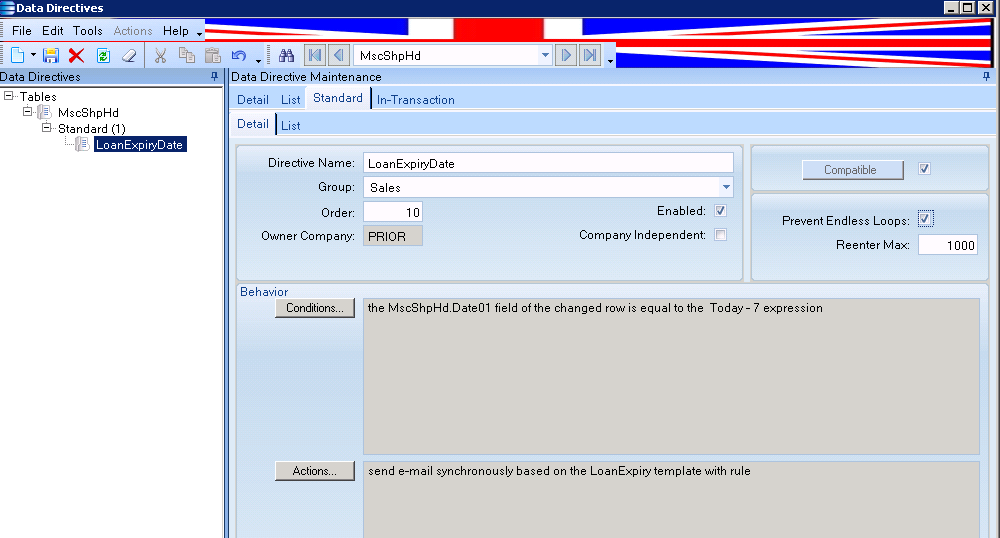Image resolution: width=1000 pixels, height=538 pixels.
Task: Clear the form using eraser icon
Action: [129, 55]
